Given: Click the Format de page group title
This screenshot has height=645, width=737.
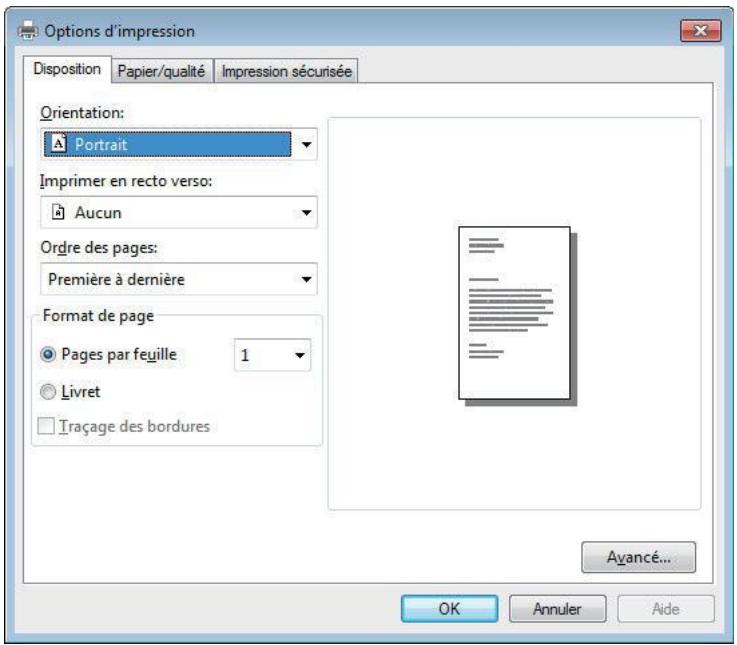Looking at the screenshot, I should coord(98,316).
